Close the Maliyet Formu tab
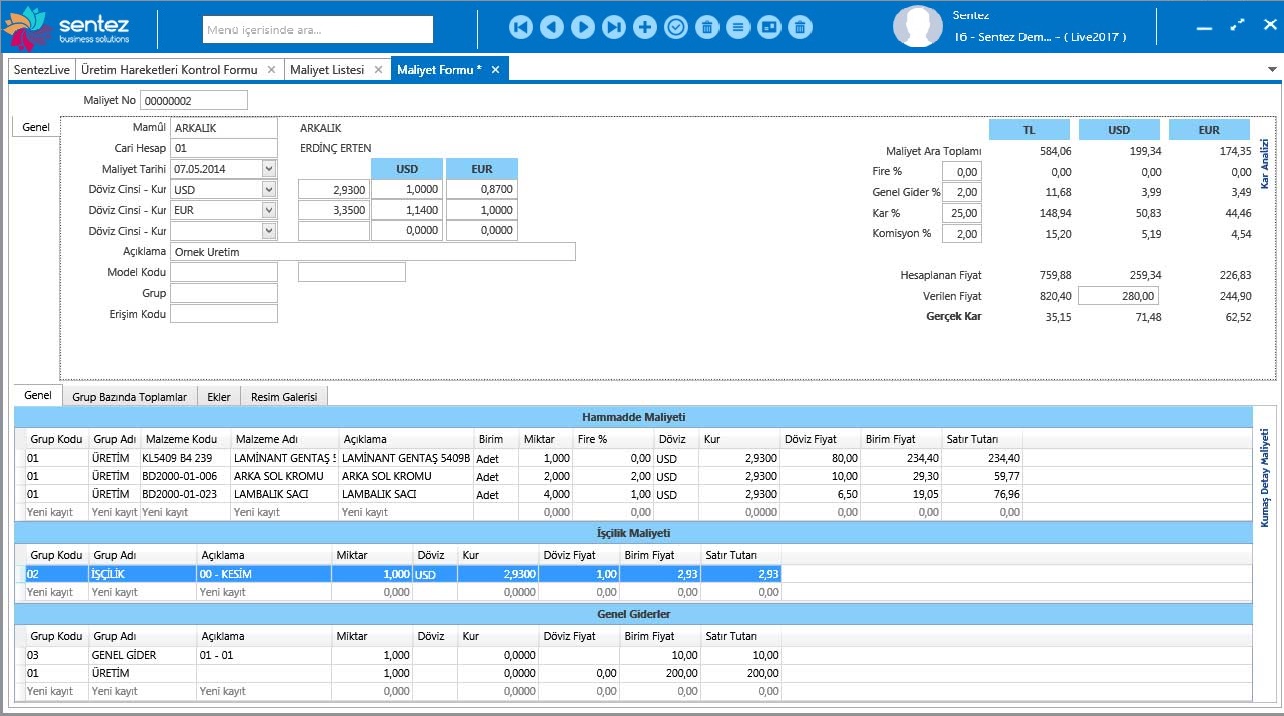 [495, 69]
